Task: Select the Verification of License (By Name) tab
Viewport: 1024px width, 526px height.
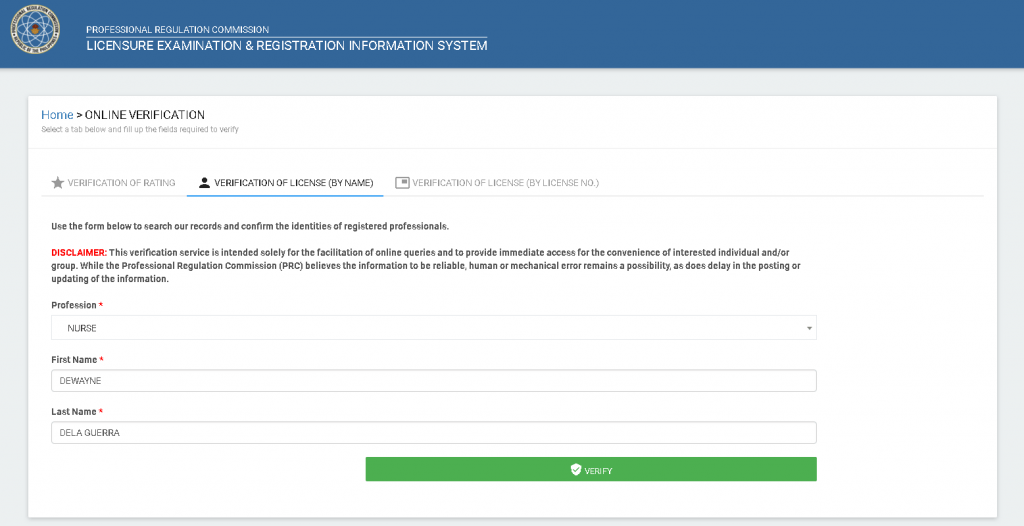Action: (285, 183)
